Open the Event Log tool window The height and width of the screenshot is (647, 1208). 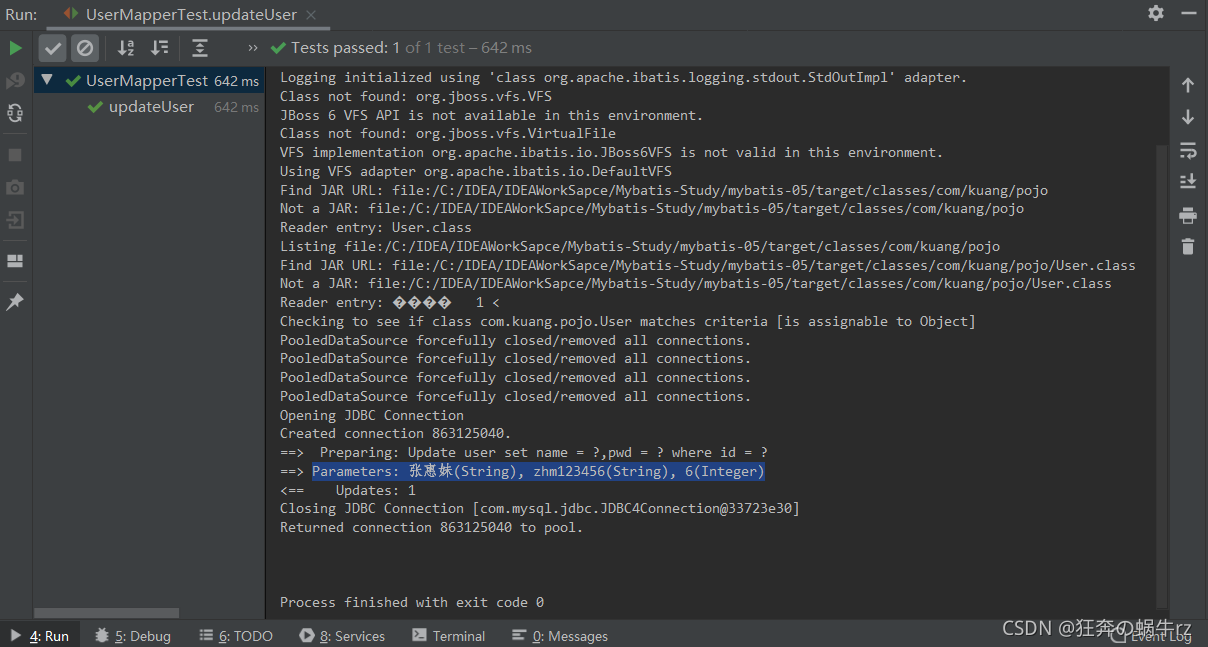[1150, 636]
